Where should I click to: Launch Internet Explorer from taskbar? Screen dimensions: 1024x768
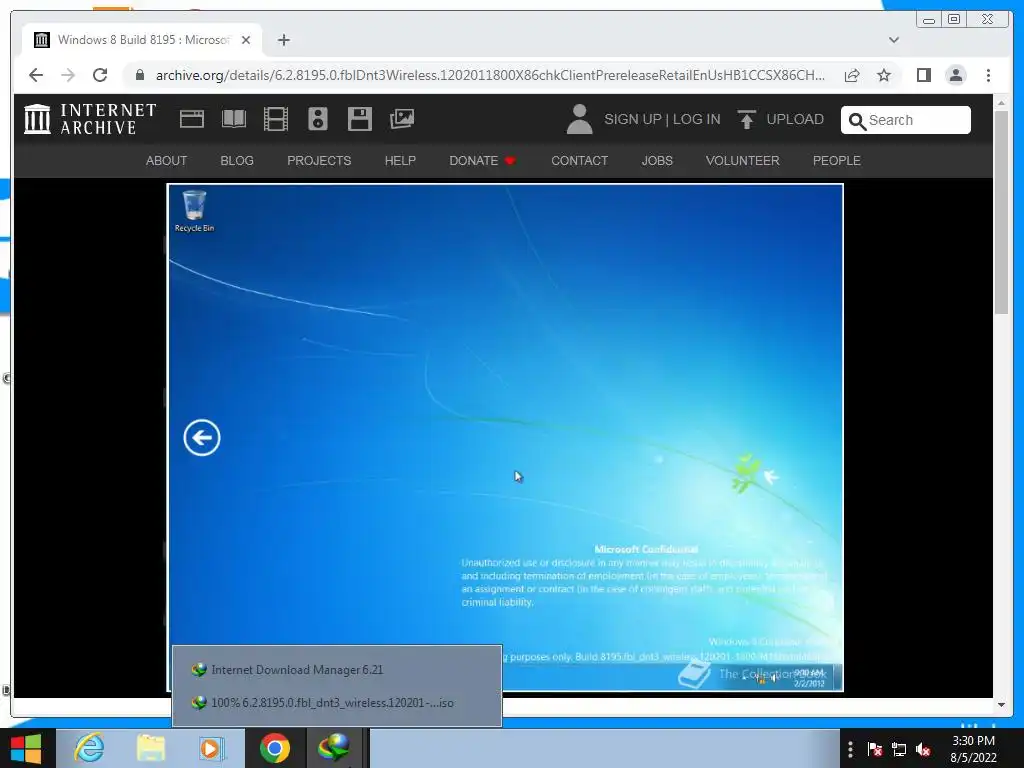pos(89,748)
